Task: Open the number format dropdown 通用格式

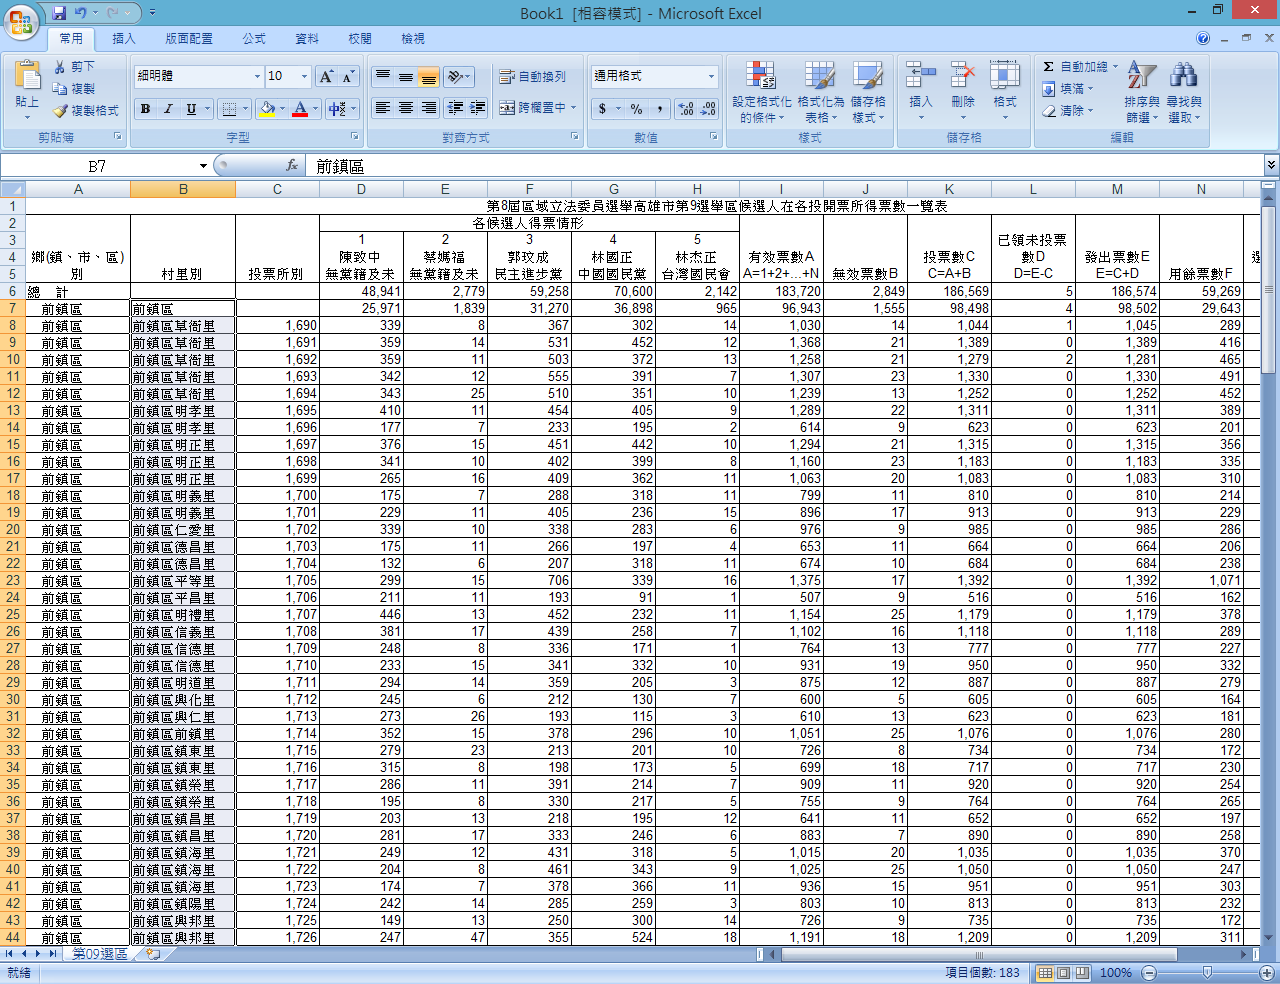Action: (711, 77)
